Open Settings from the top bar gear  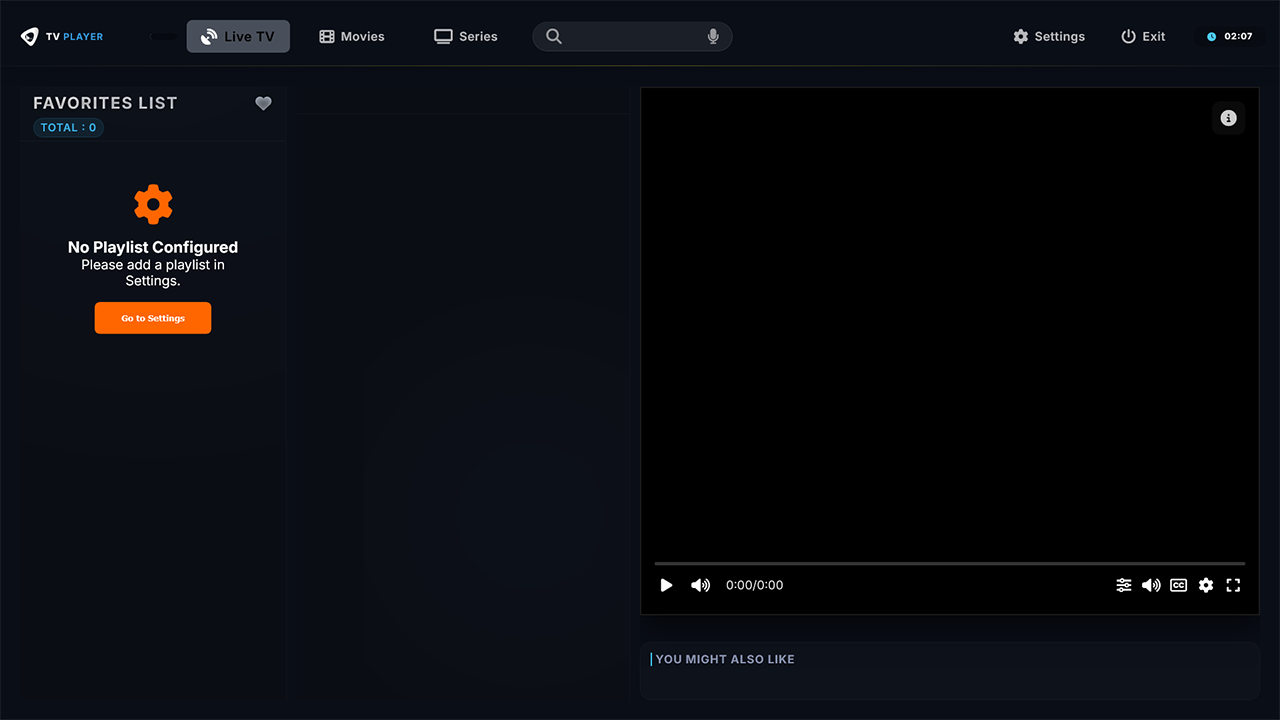click(1048, 36)
